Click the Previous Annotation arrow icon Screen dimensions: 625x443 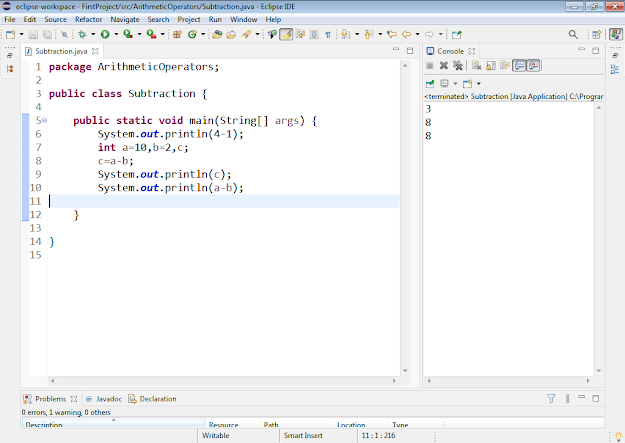(369, 35)
